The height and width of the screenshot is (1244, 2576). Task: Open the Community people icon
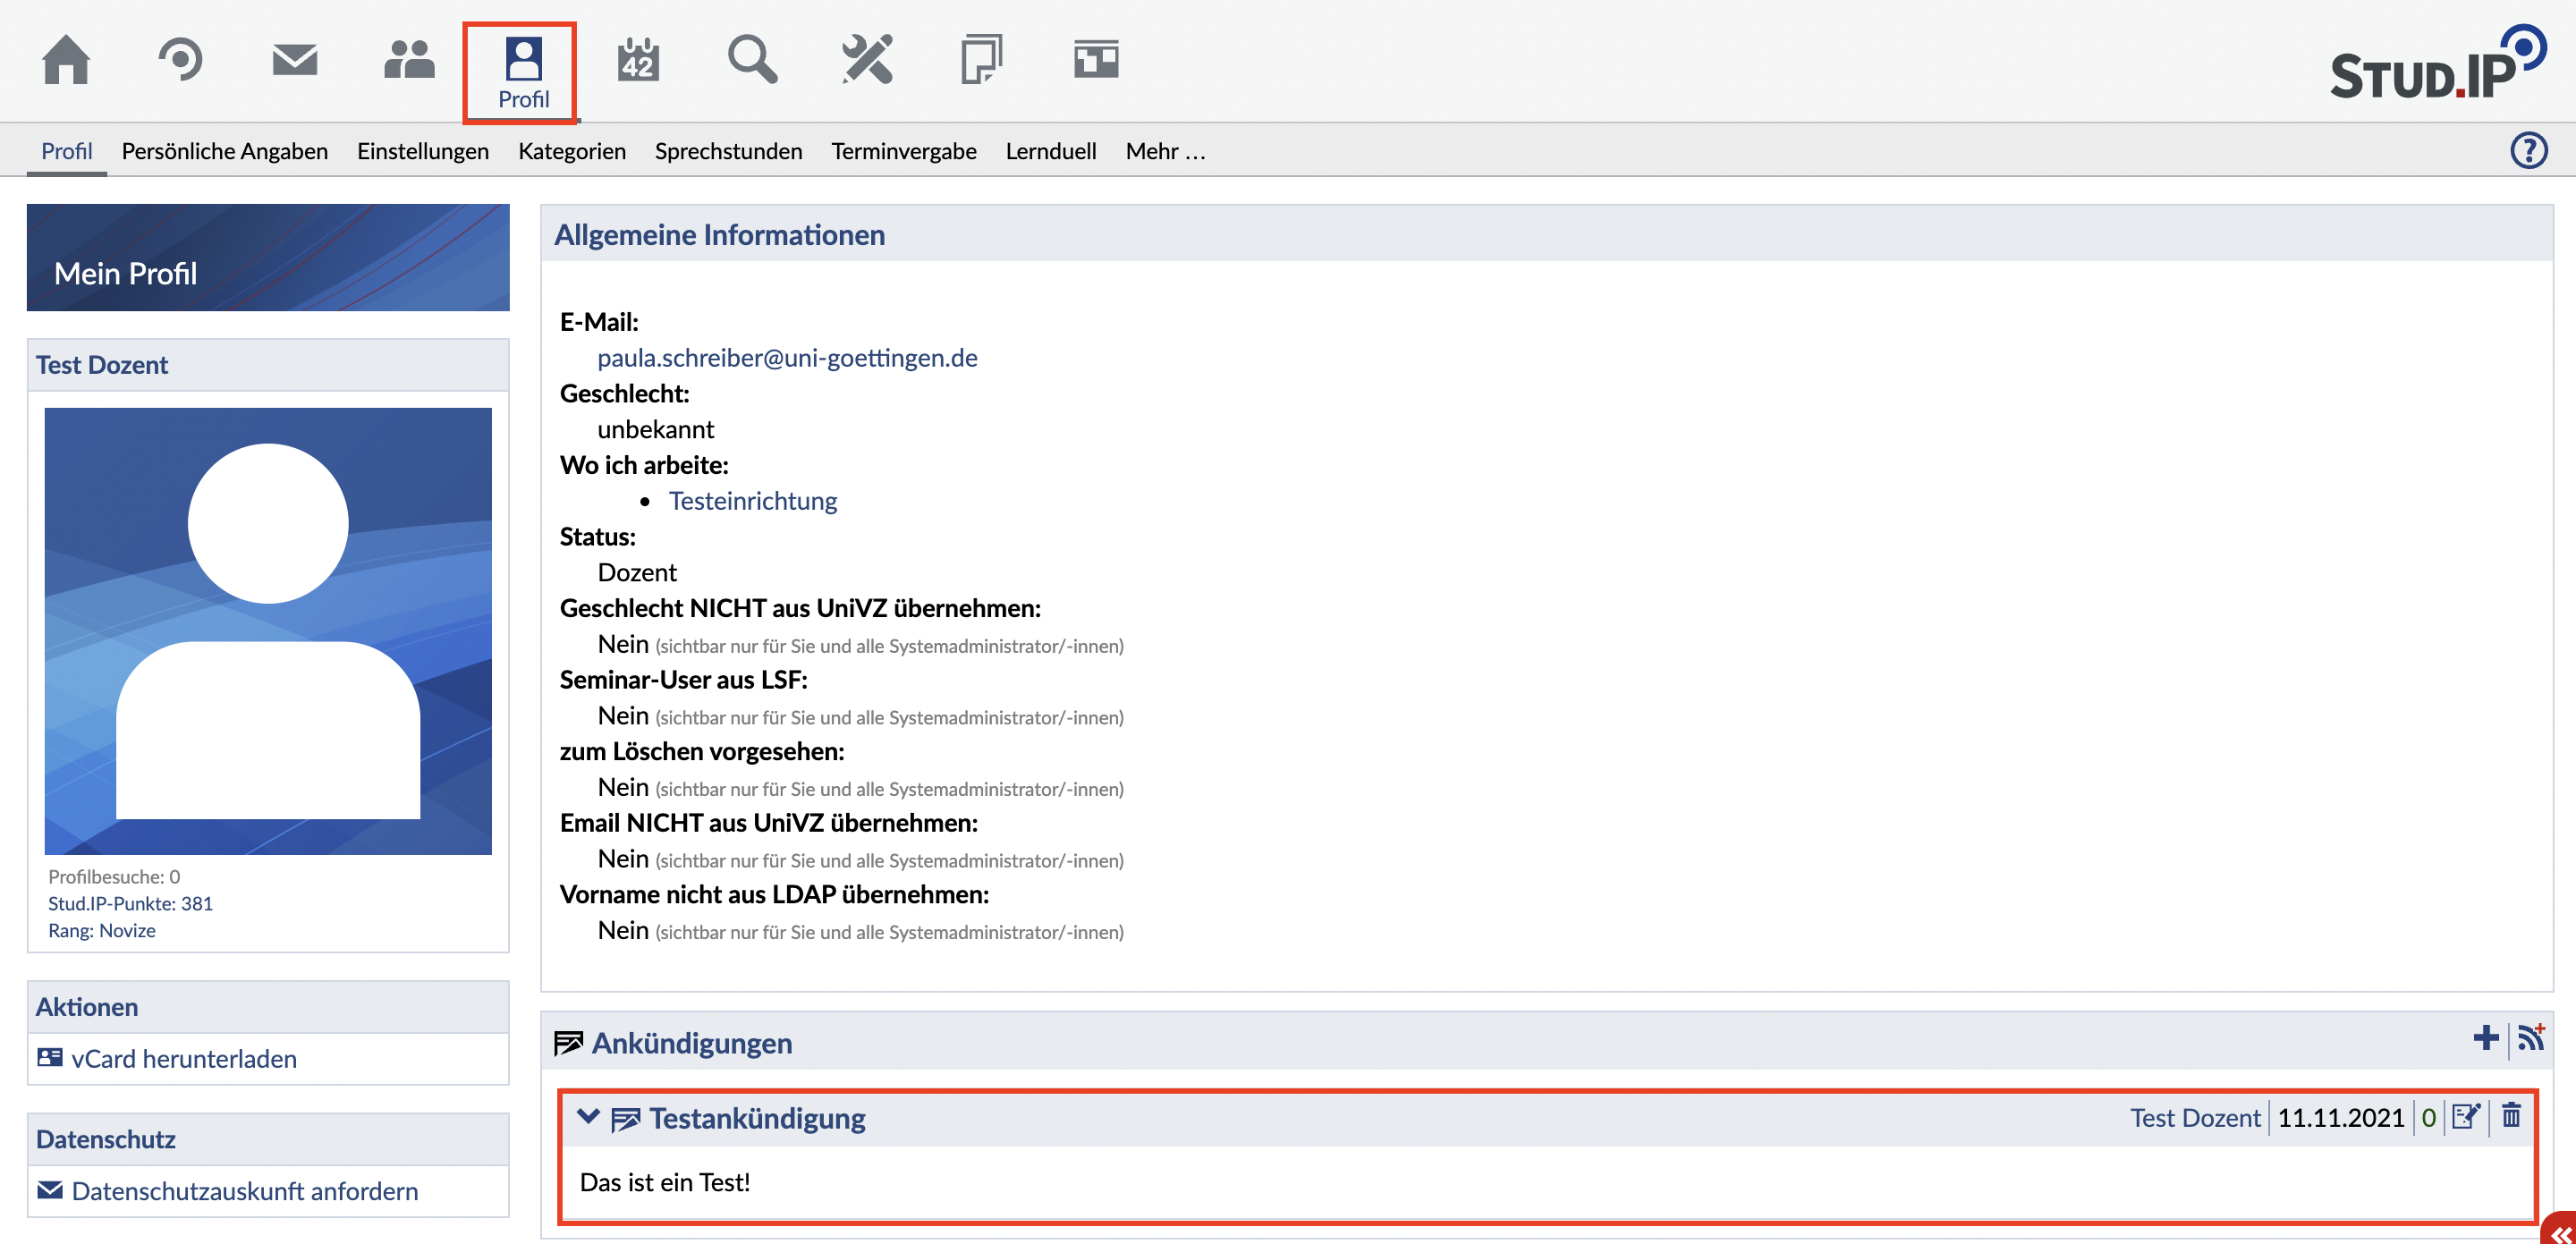[409, 60]
